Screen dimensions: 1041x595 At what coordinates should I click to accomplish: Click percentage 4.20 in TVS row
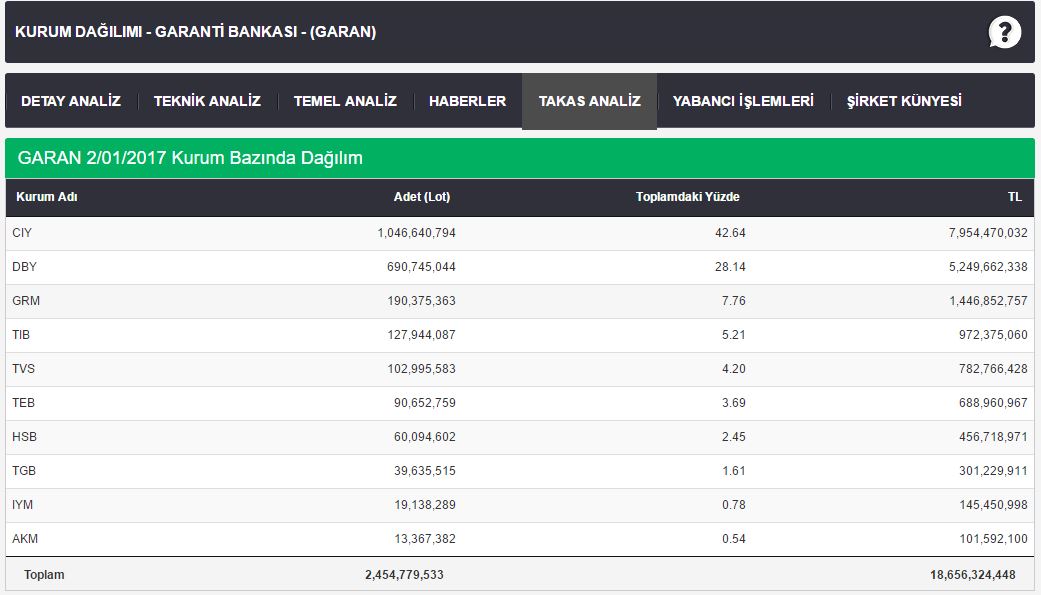[734, 369]
